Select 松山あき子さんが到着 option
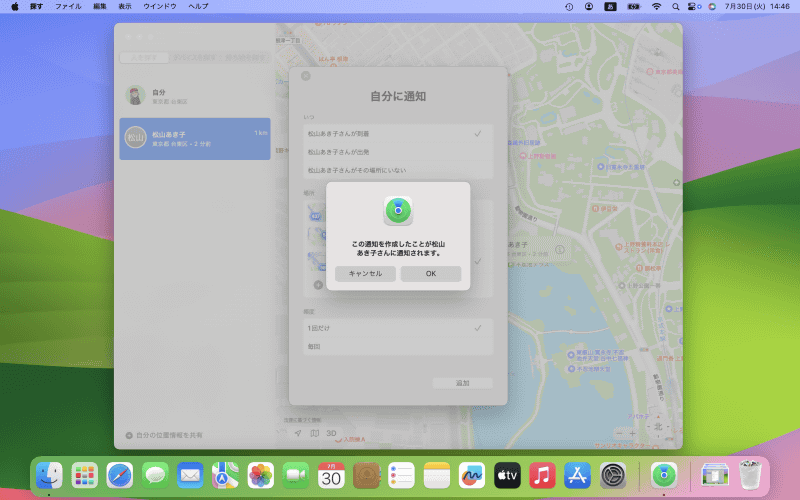The height and width of the screenshot is (500, 800). [x=398, y=134]
